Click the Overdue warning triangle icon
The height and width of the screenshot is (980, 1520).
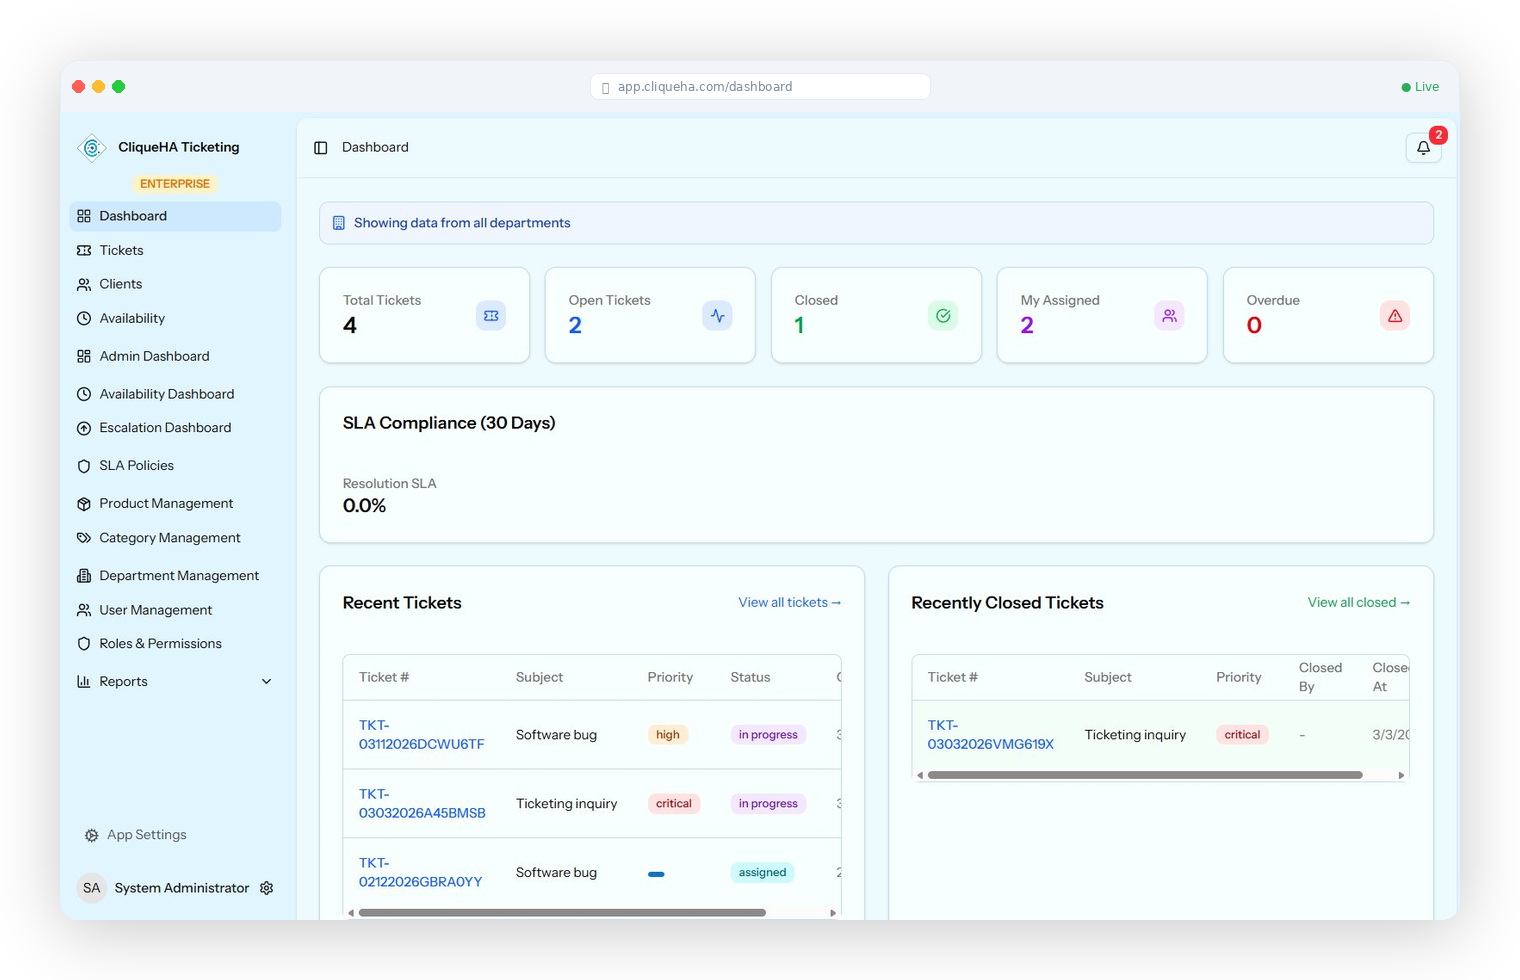(x=1395, y=316)
